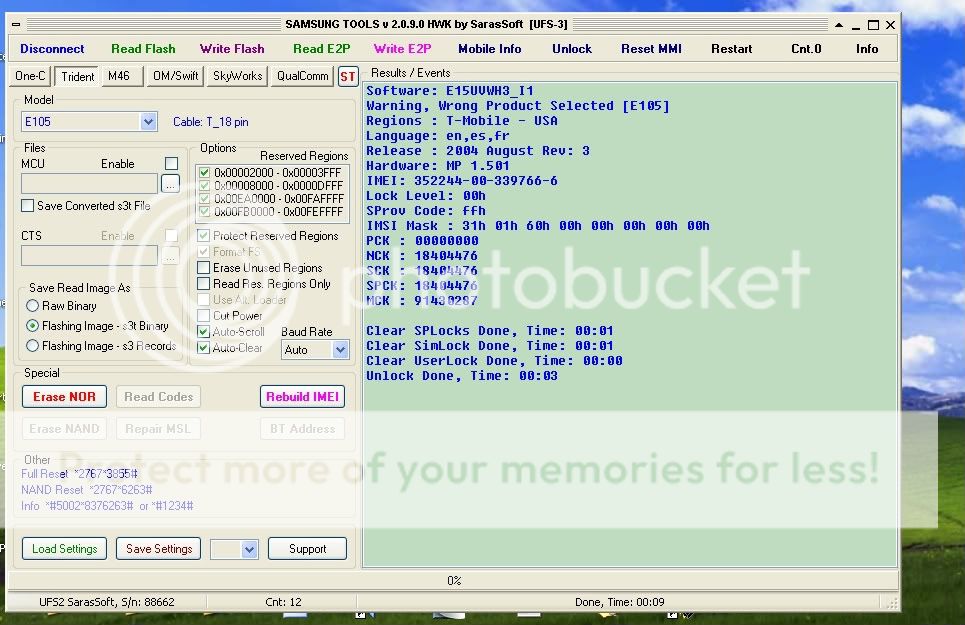The height and width of the screenshot is (625, 965).
Task: Click Reset MMI
Action: coord(651,49)
